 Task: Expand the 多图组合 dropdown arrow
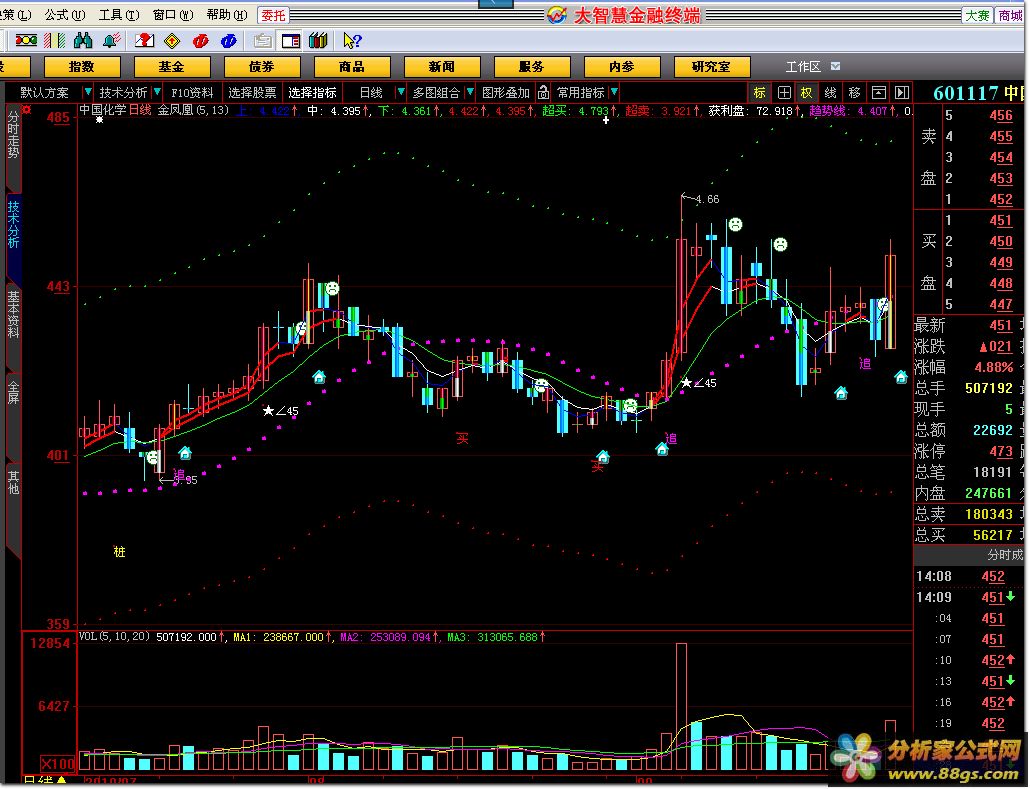470,93
